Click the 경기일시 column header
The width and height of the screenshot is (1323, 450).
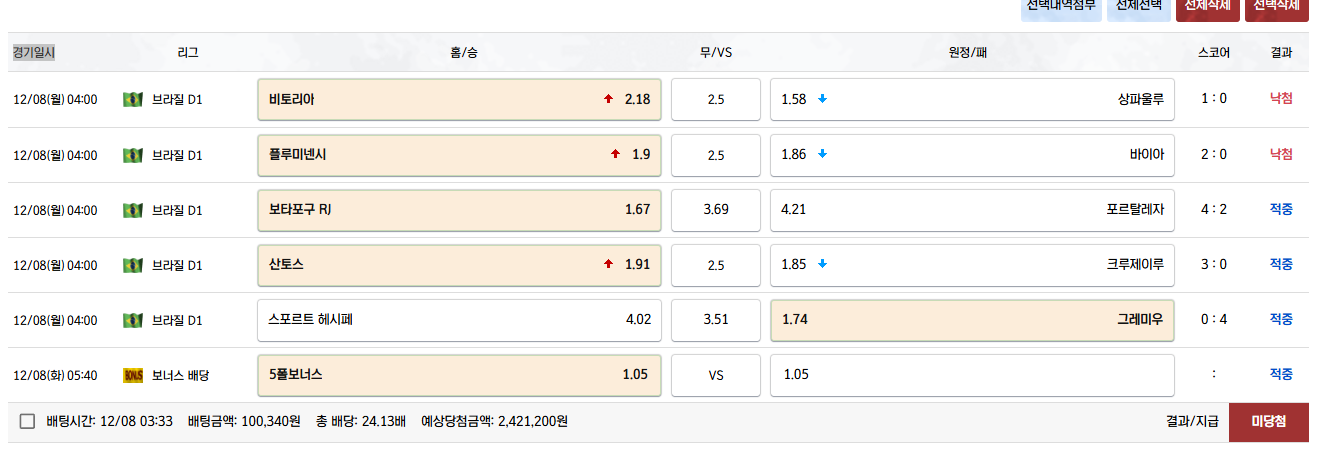coord(34,52)
